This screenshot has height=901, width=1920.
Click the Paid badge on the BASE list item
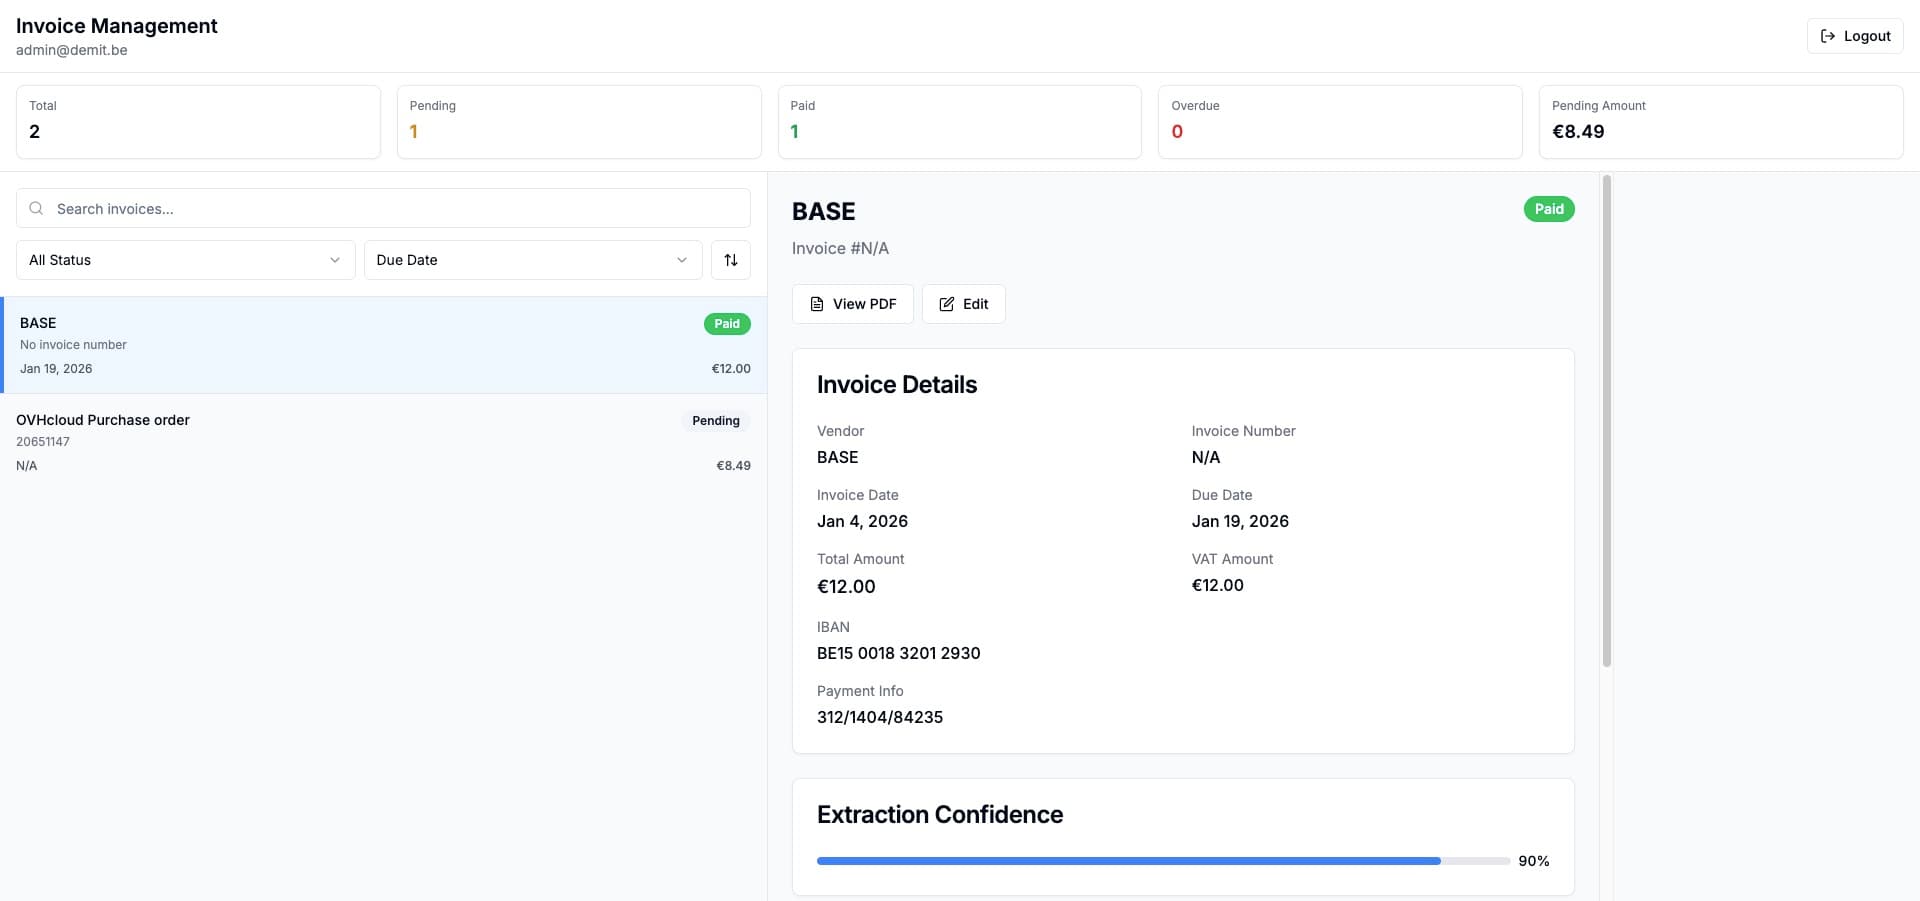[727, 324]
